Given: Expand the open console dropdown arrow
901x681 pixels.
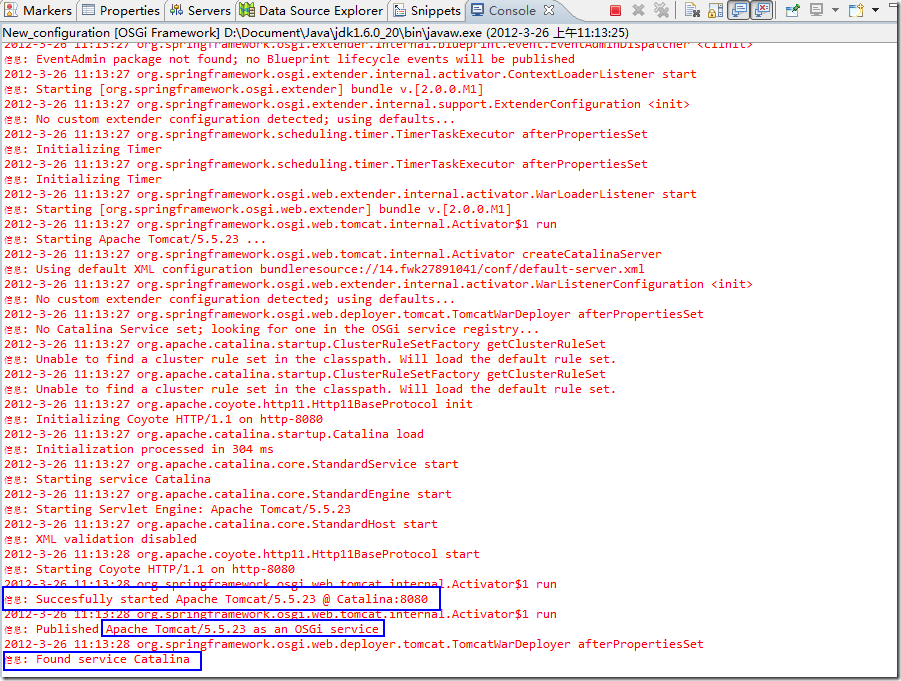Looking at the screenshot, I should pyautogui.click(x=875, y=10).
